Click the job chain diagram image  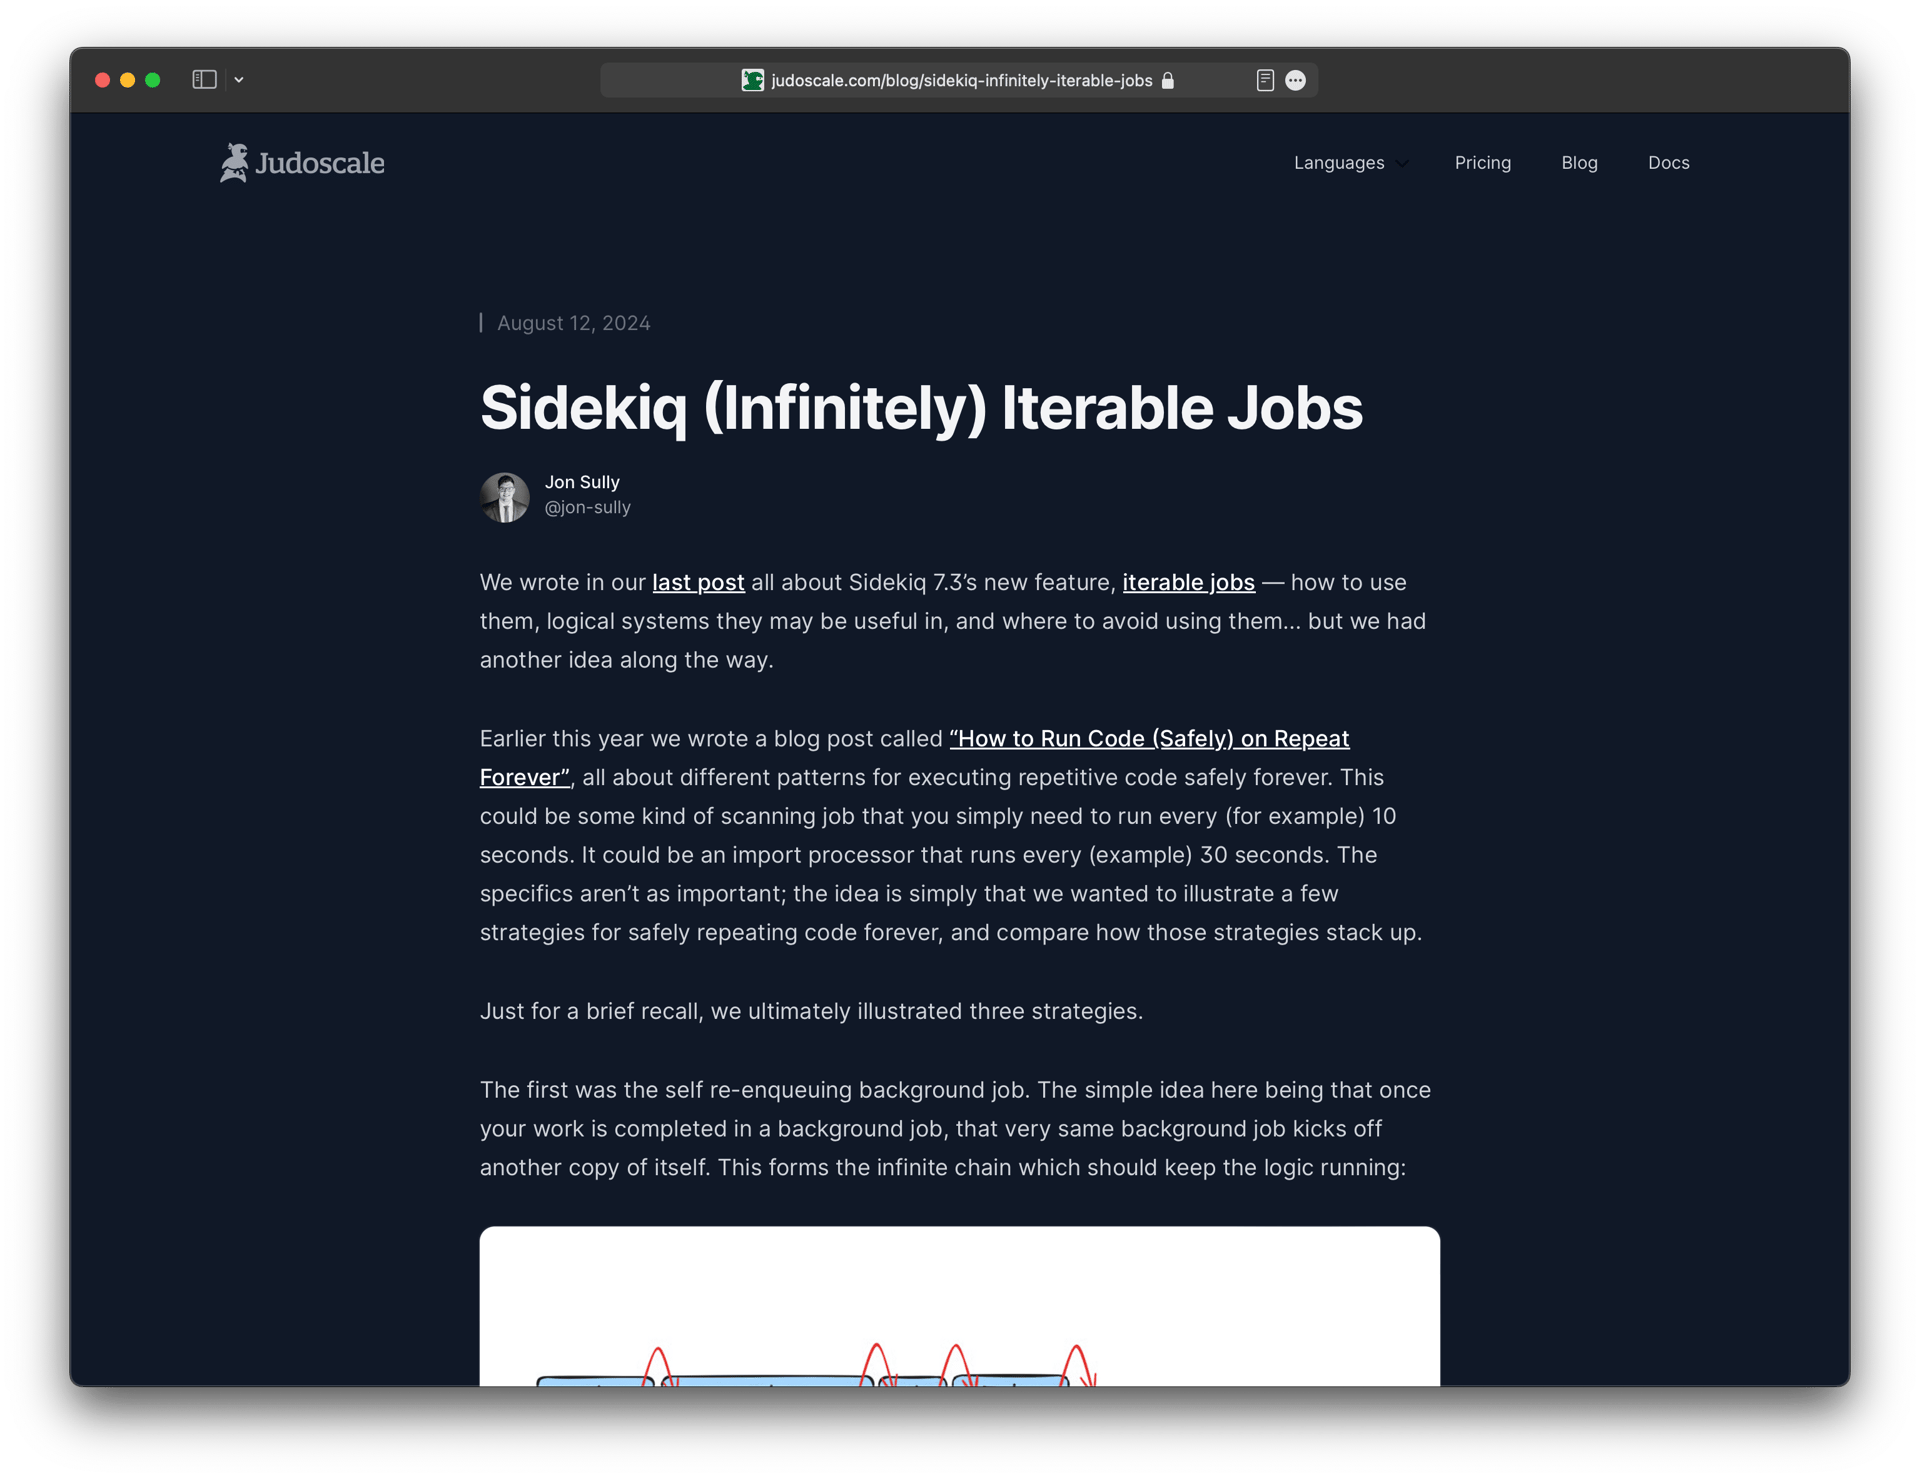point(959,1305)
